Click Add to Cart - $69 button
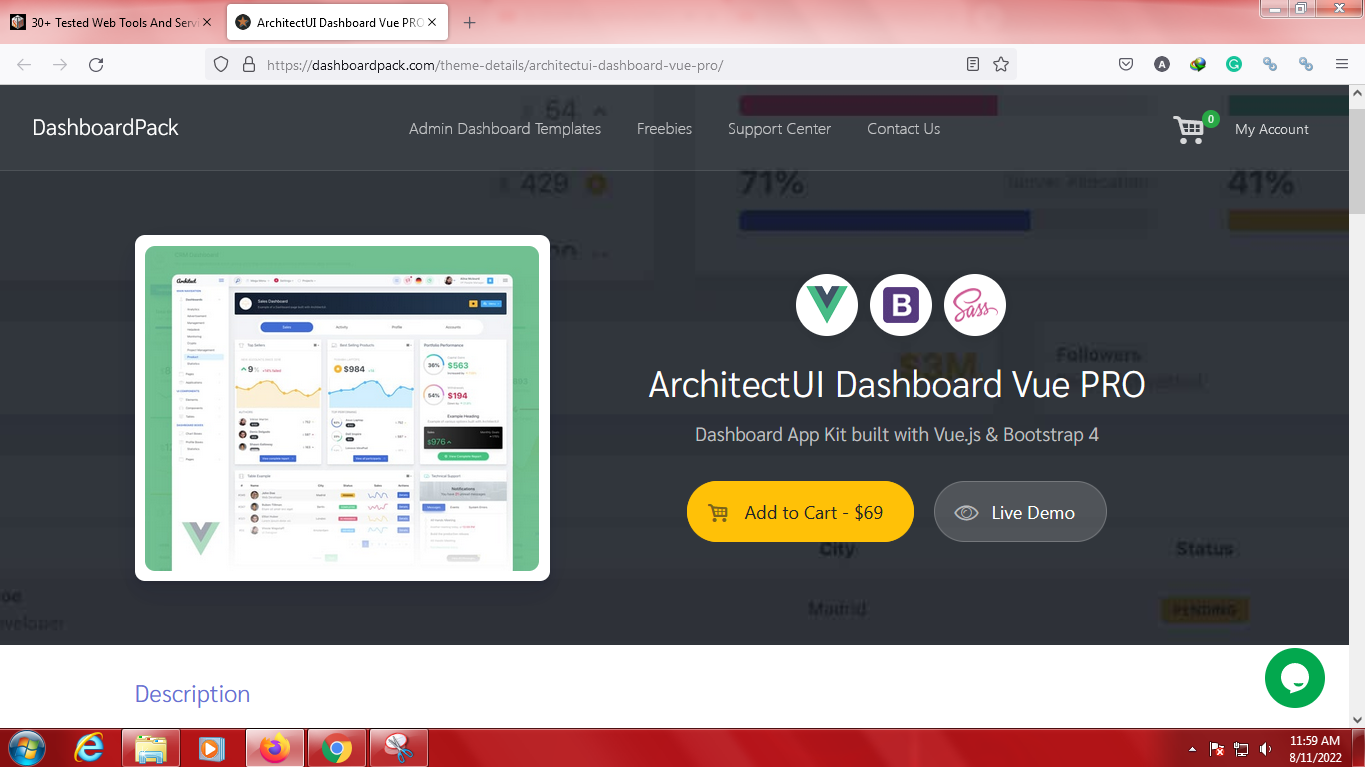This screenshot has width=1365, height=767. point(800,512)
